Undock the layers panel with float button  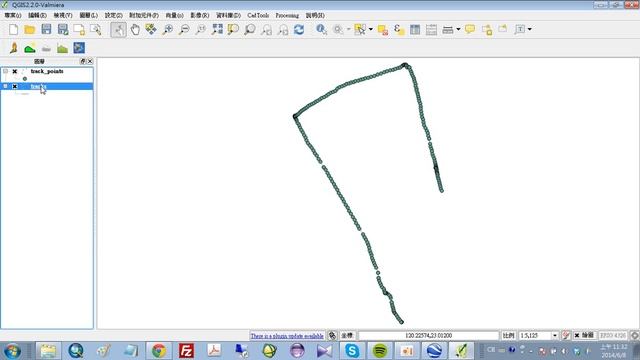click(83, 61)
